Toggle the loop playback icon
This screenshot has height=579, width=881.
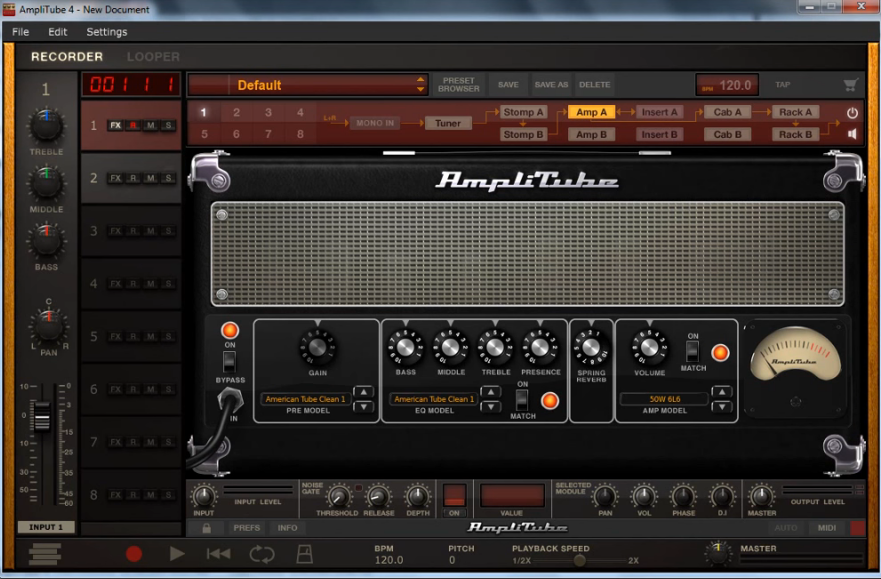[262, 554]
